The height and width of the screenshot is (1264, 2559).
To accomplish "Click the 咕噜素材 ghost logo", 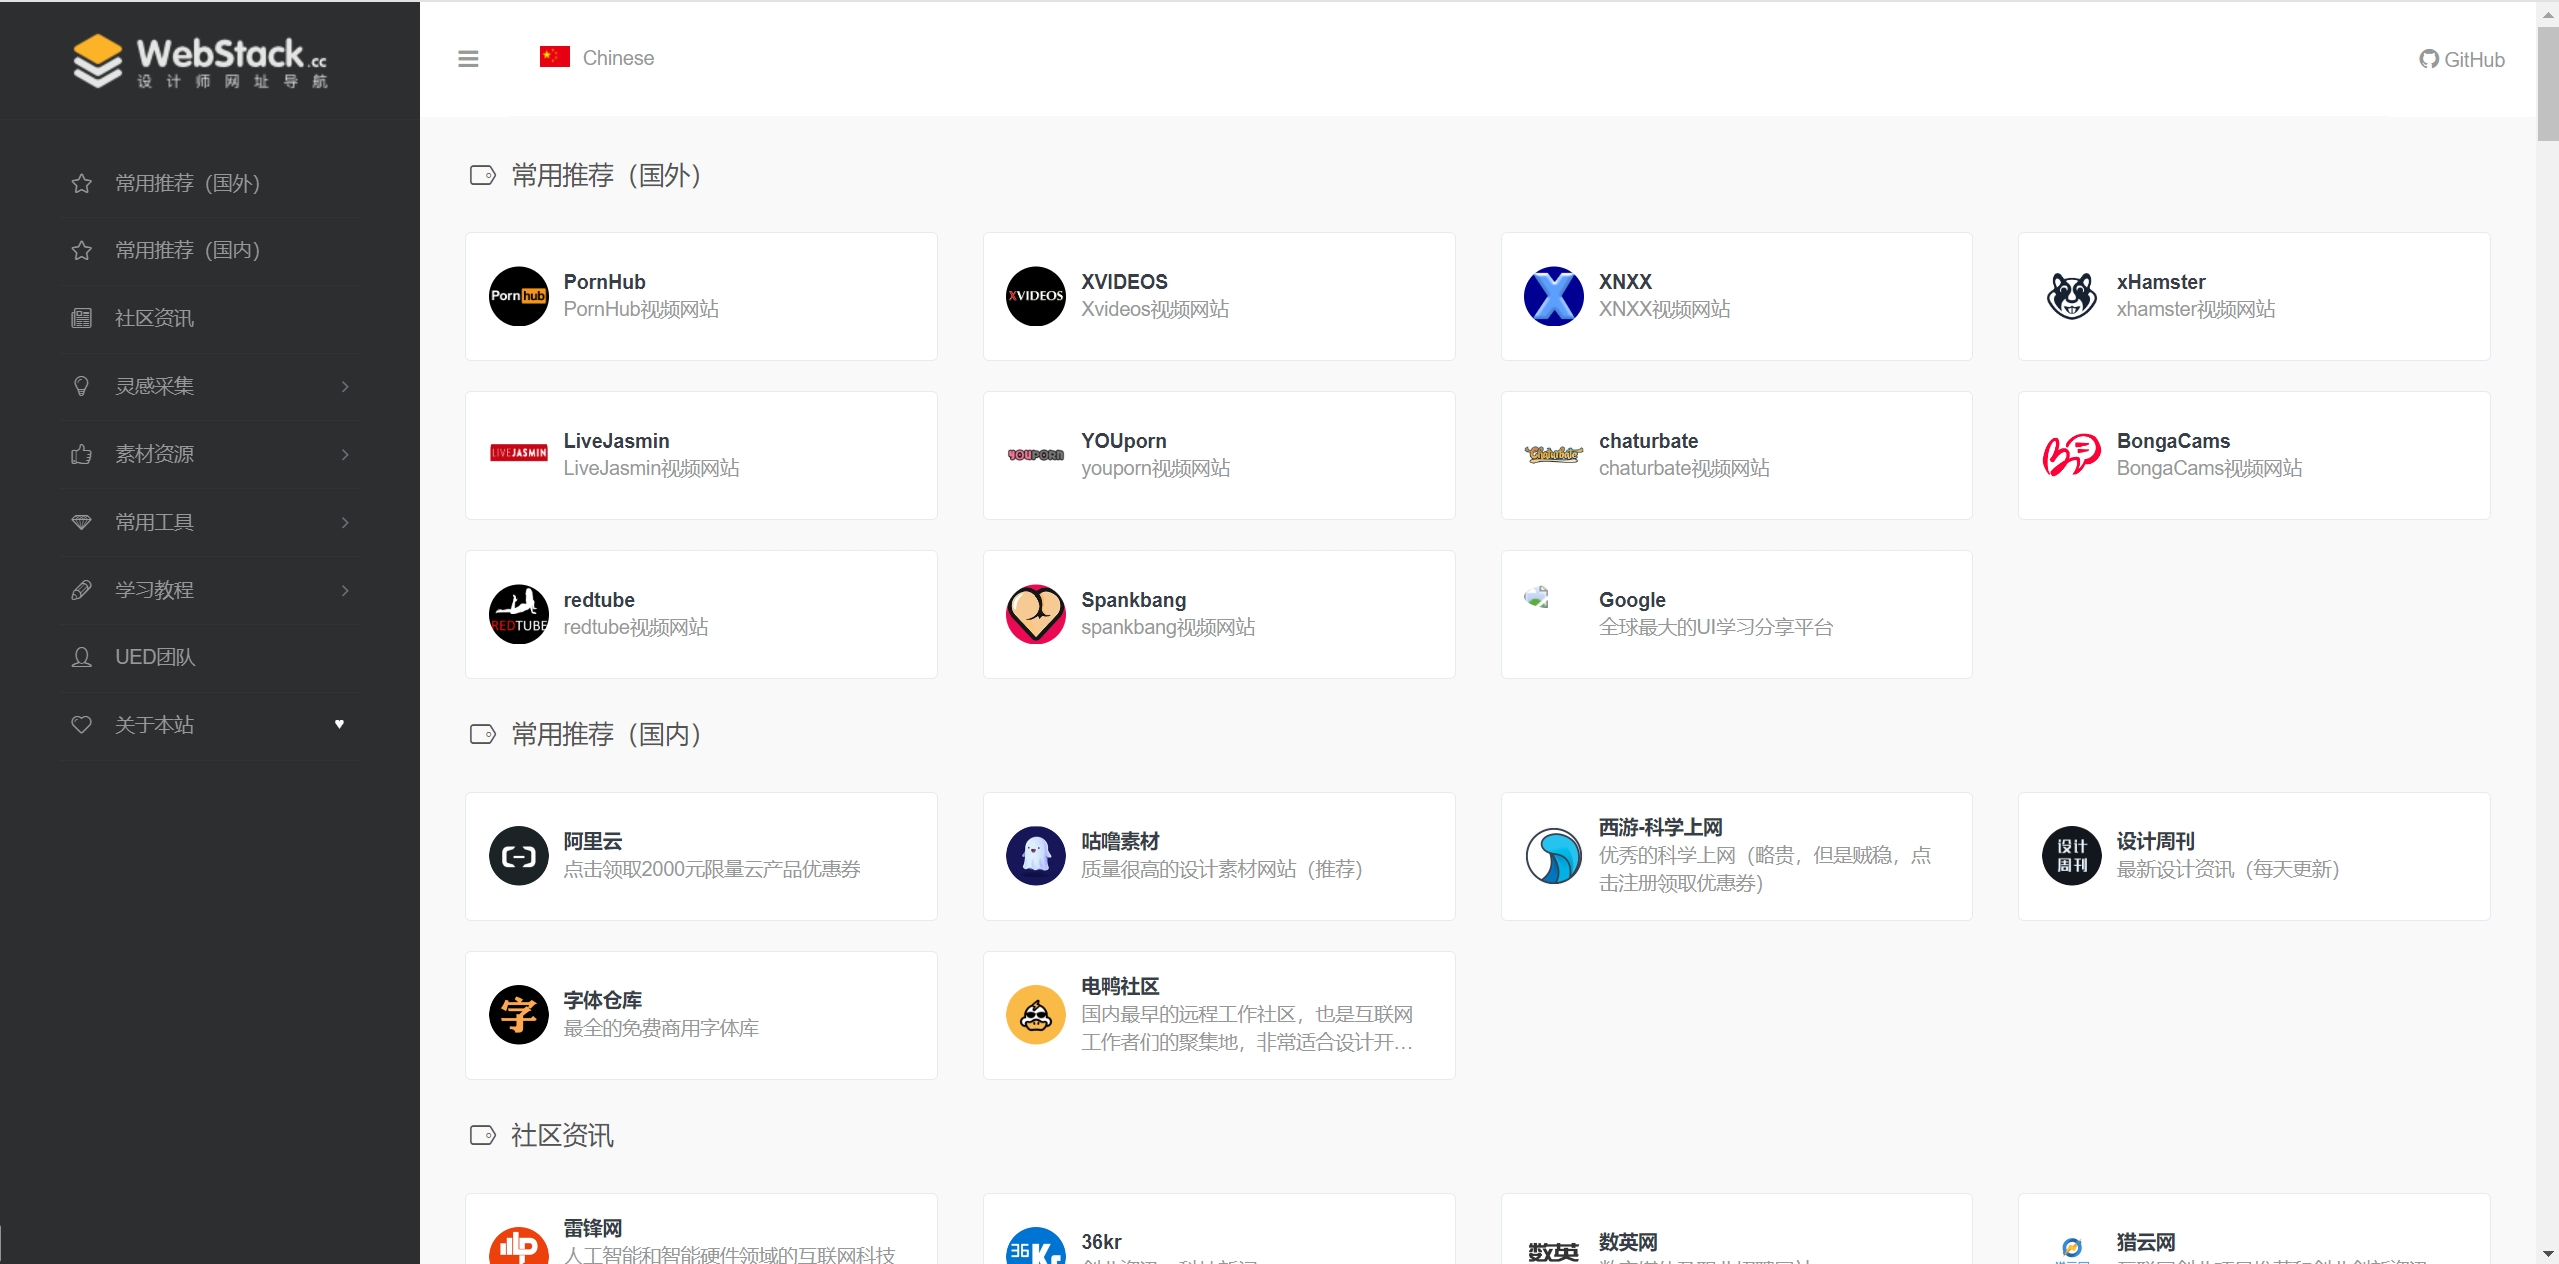I will pos(1036,856).
